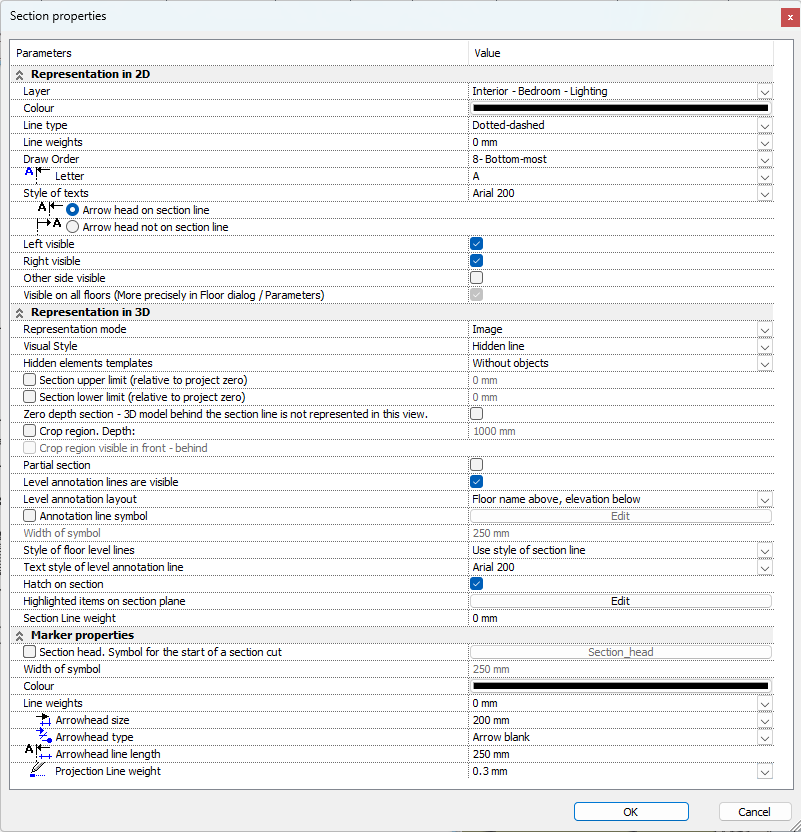801x832 pixels.
Task: Click the arrow-not-on-section-line symbol icon
Action: [x=49, y=227]
